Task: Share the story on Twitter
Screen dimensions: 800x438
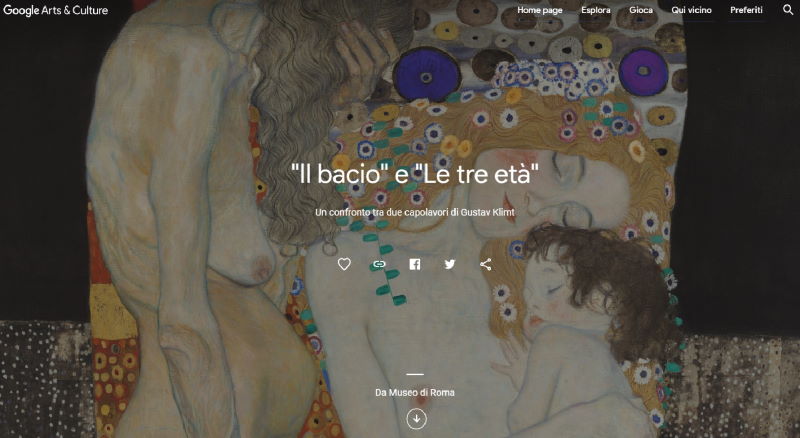Action: 449,264
